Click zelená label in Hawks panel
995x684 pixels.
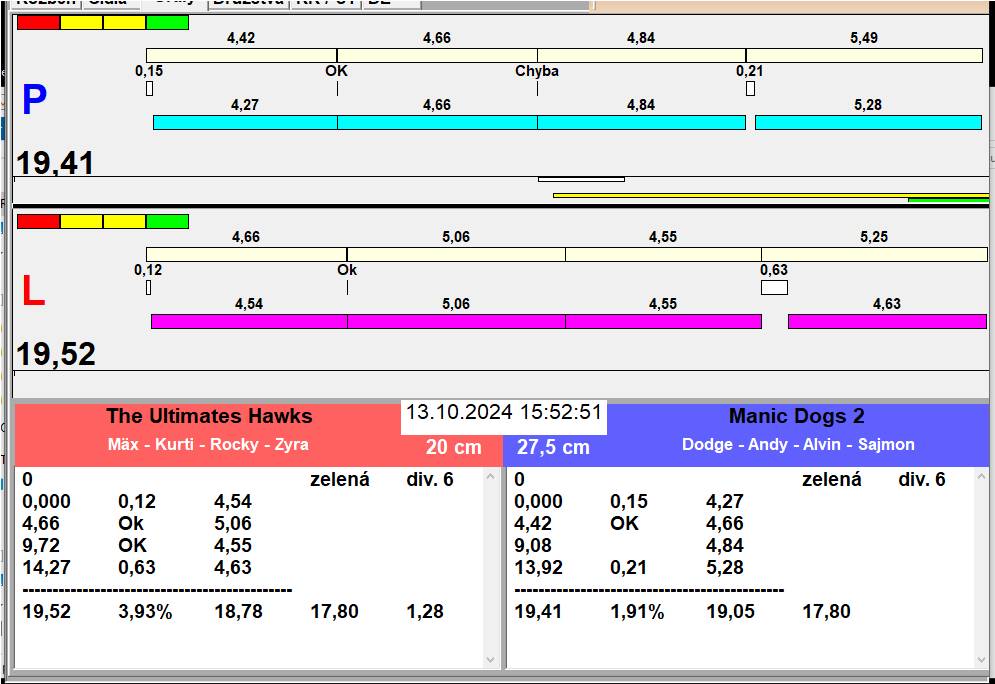coord(339,480)
